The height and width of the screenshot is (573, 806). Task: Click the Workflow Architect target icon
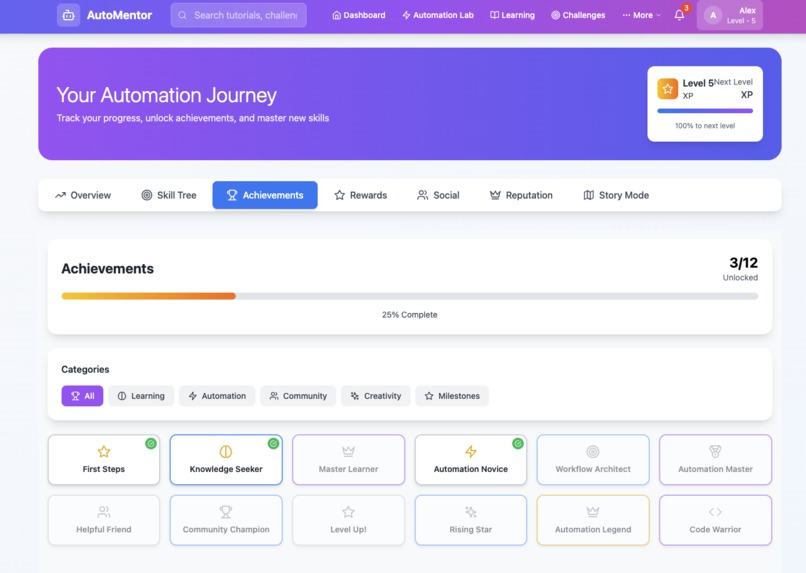tap(593, 452)
